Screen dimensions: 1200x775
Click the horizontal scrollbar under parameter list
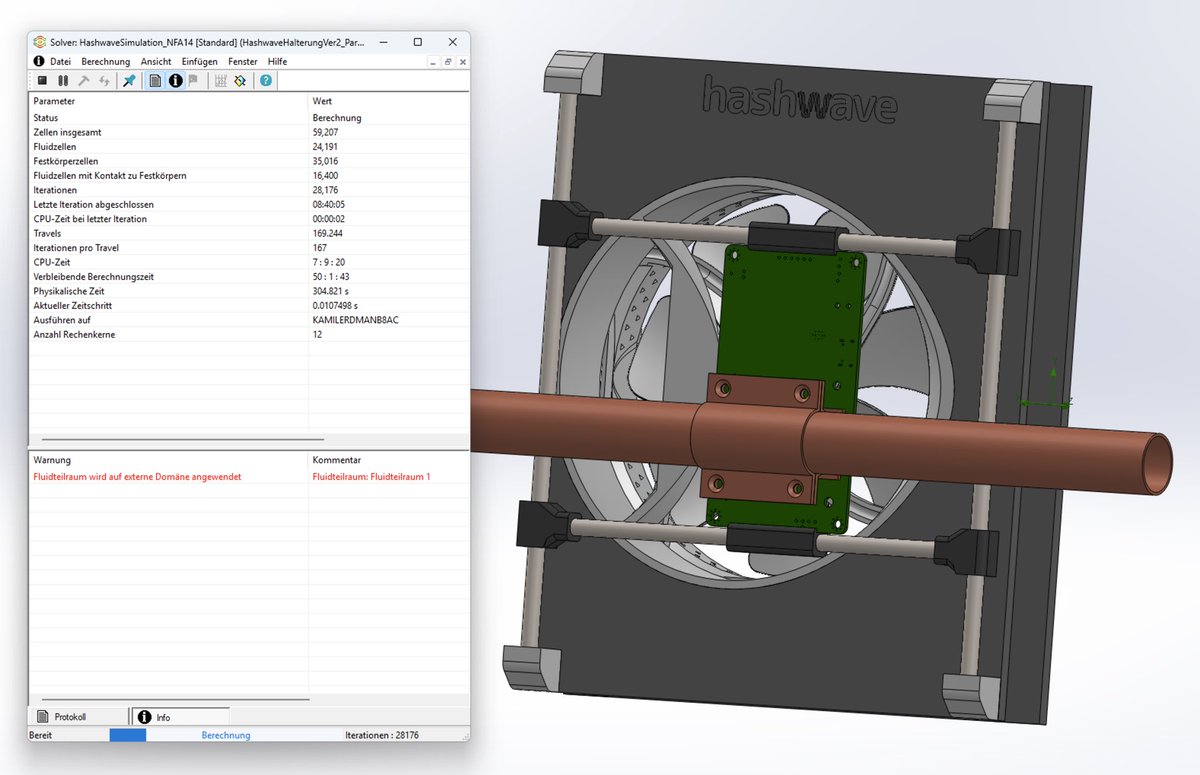pyautogui.click(x=181, y=439)
